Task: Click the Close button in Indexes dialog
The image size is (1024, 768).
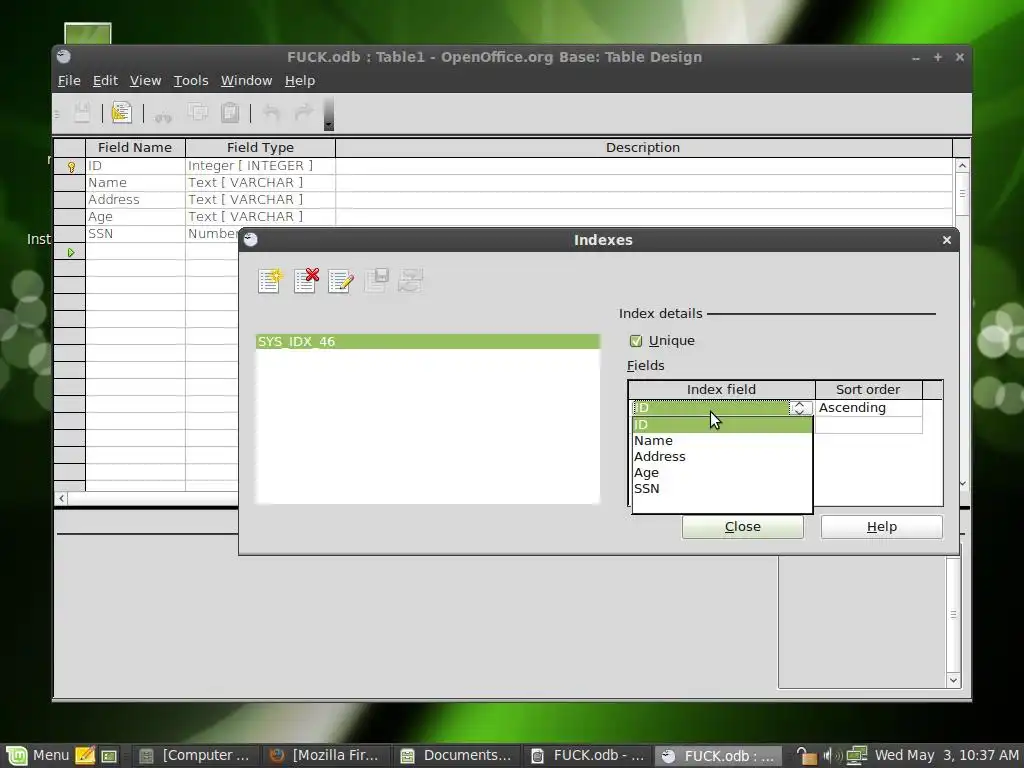Action: pos(743,527)
